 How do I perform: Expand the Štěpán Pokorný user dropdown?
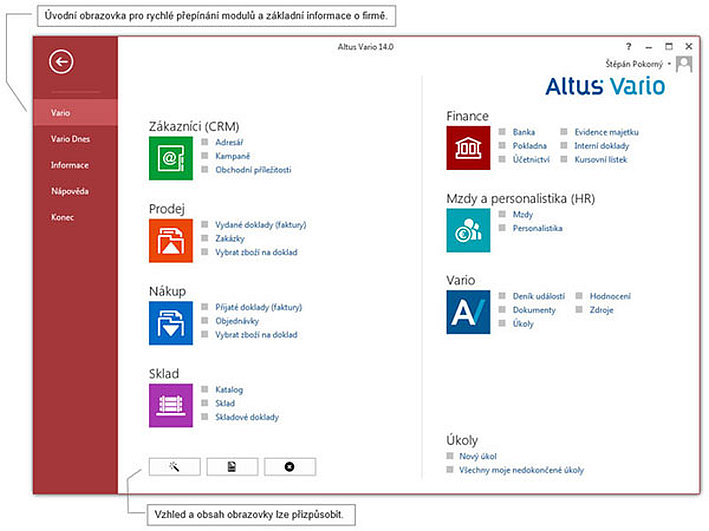tap(669, 64)
